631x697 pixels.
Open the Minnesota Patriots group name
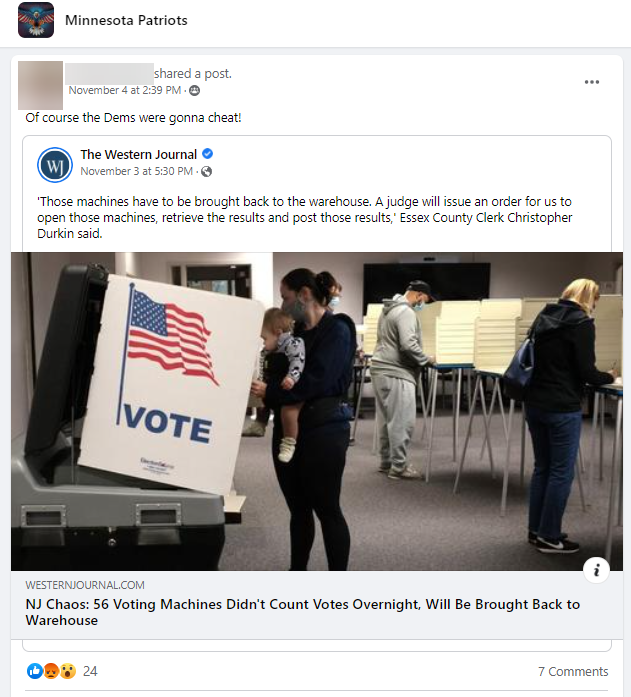point(126,20)
